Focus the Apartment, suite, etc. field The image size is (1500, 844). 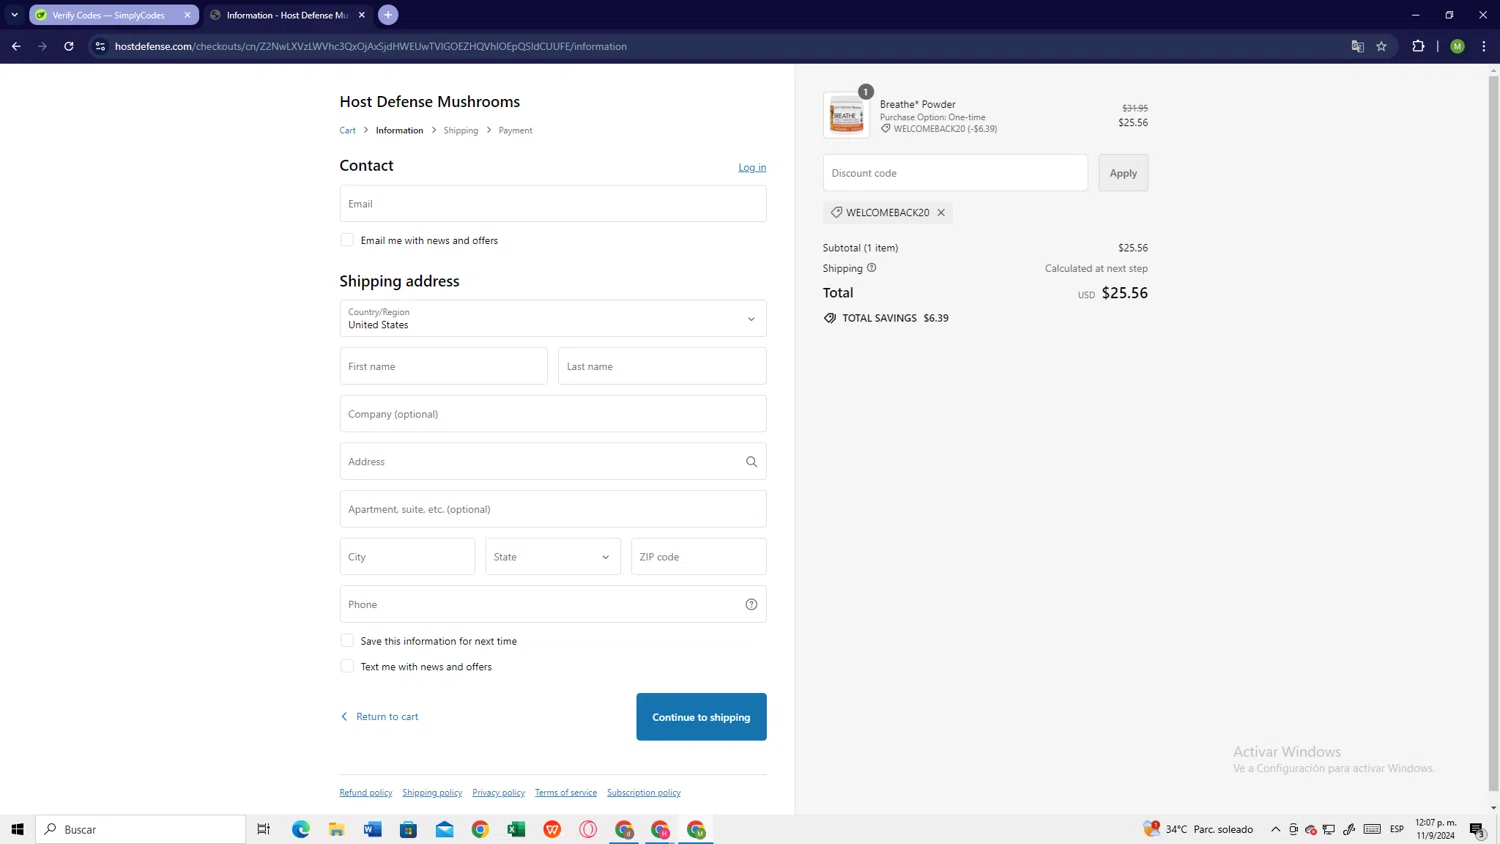pos(553,509)
